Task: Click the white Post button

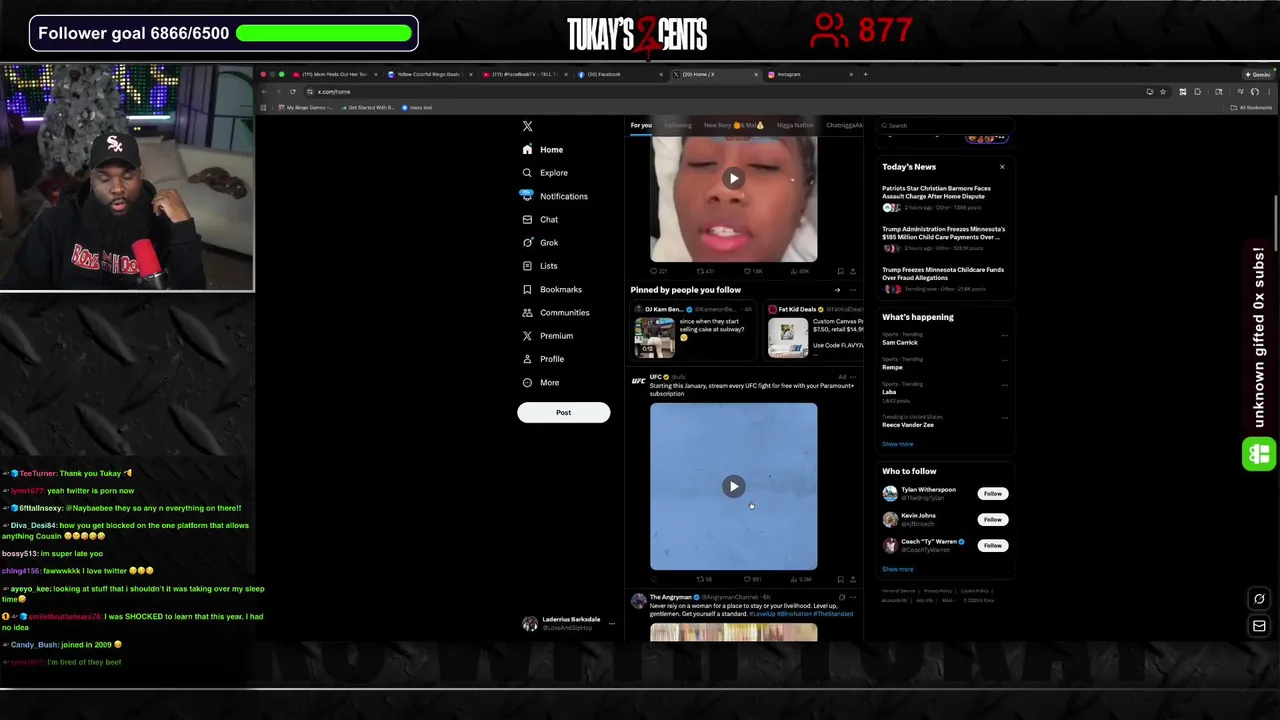Action: click(x=563, y=412)
